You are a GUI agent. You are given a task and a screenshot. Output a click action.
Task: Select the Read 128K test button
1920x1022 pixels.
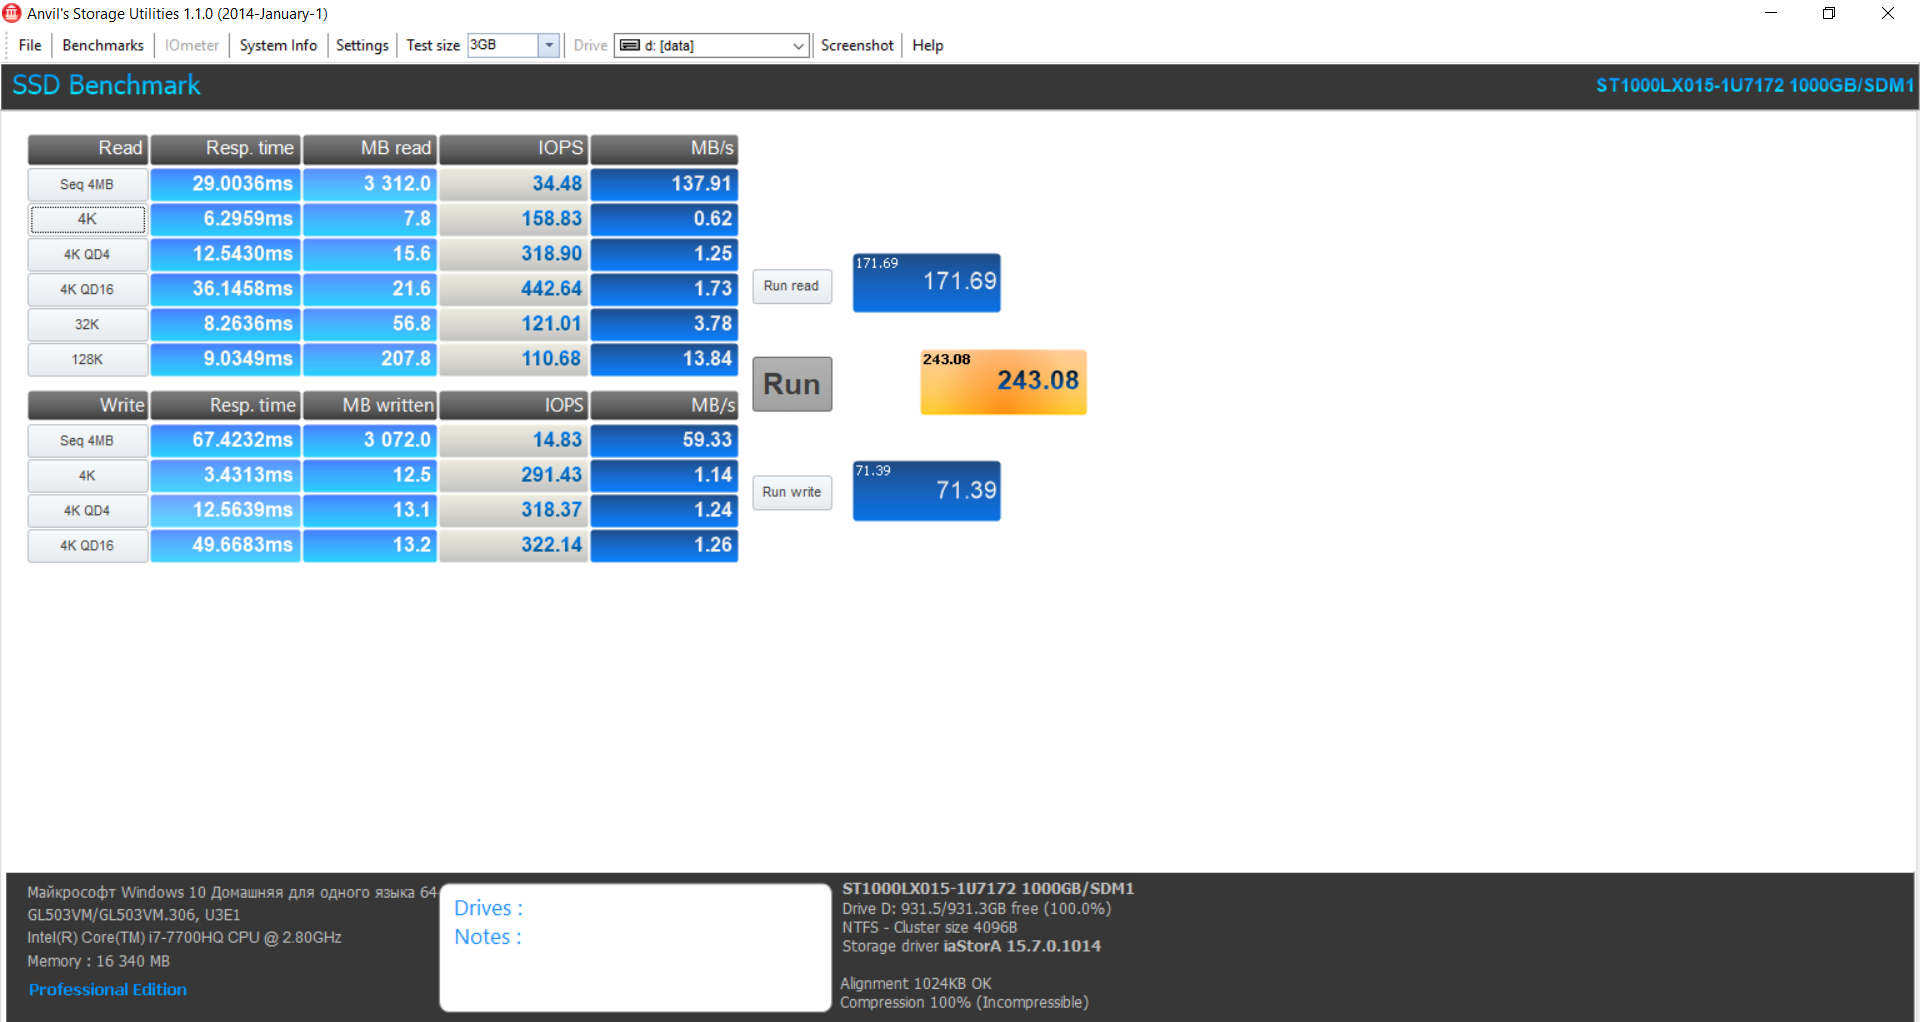[88, 359]
